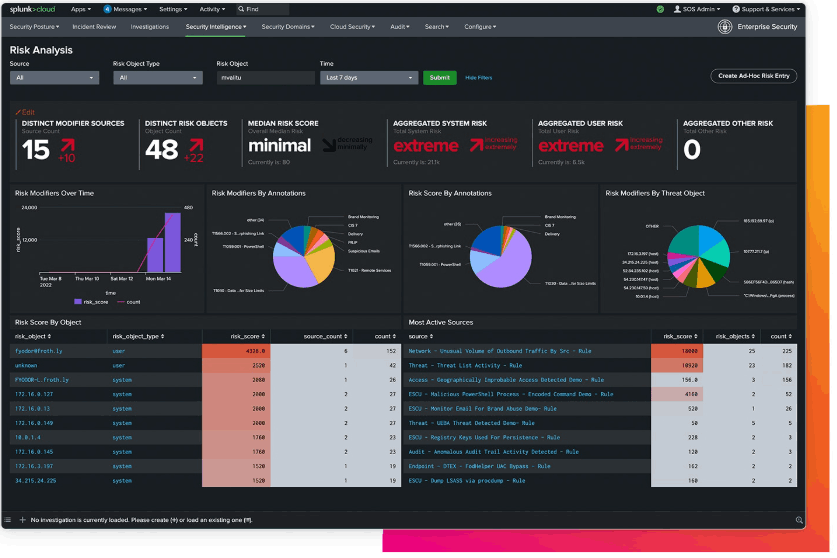Click the magnifier icon in Find box
The image size is (837, 558).
coord(241,9)
